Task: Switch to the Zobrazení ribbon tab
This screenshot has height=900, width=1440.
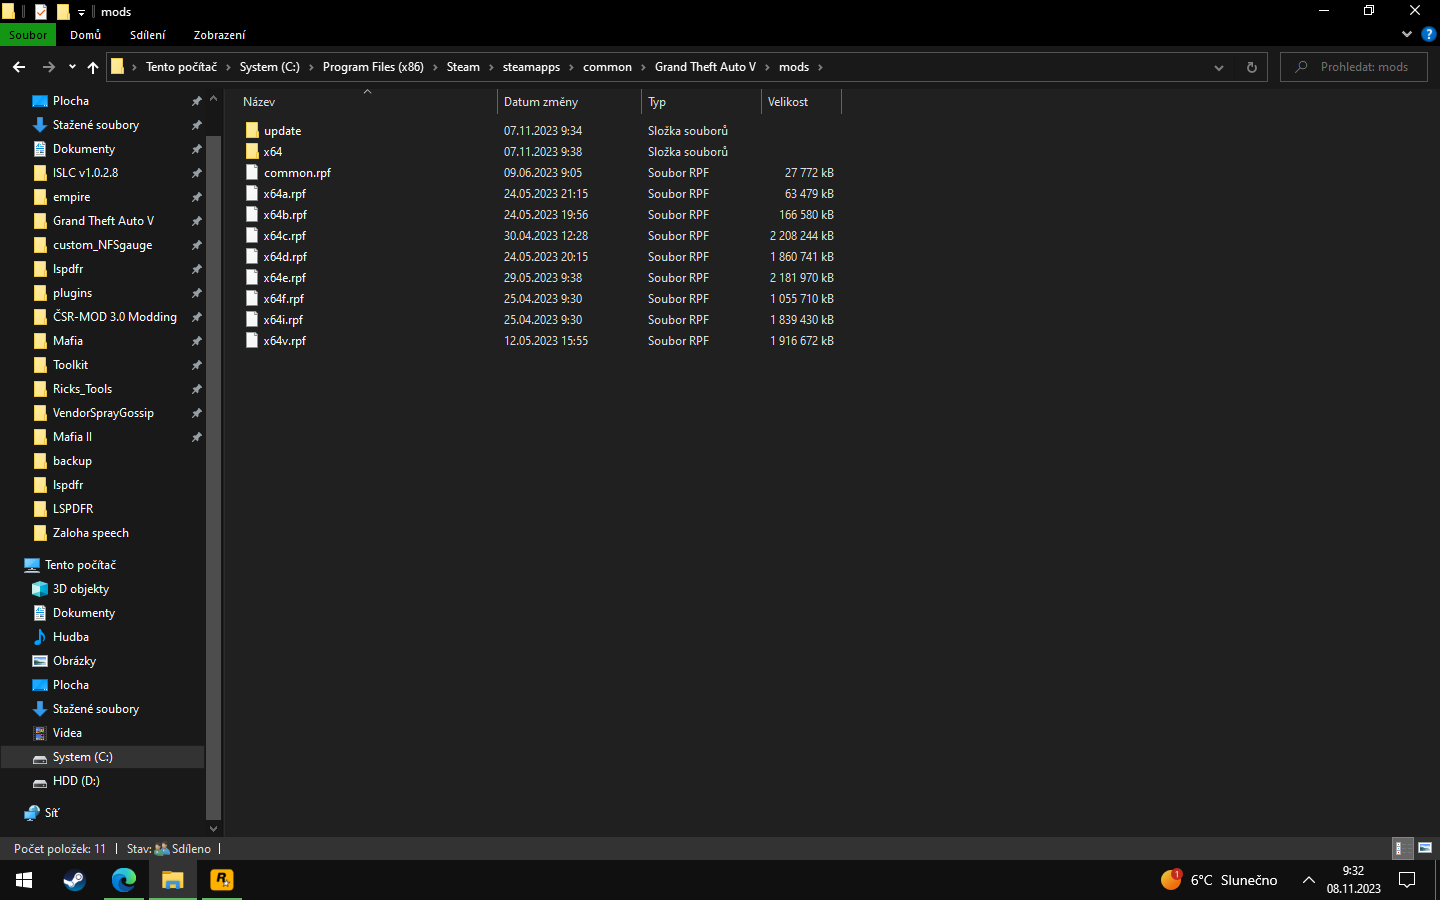Action: click(219, 35)
